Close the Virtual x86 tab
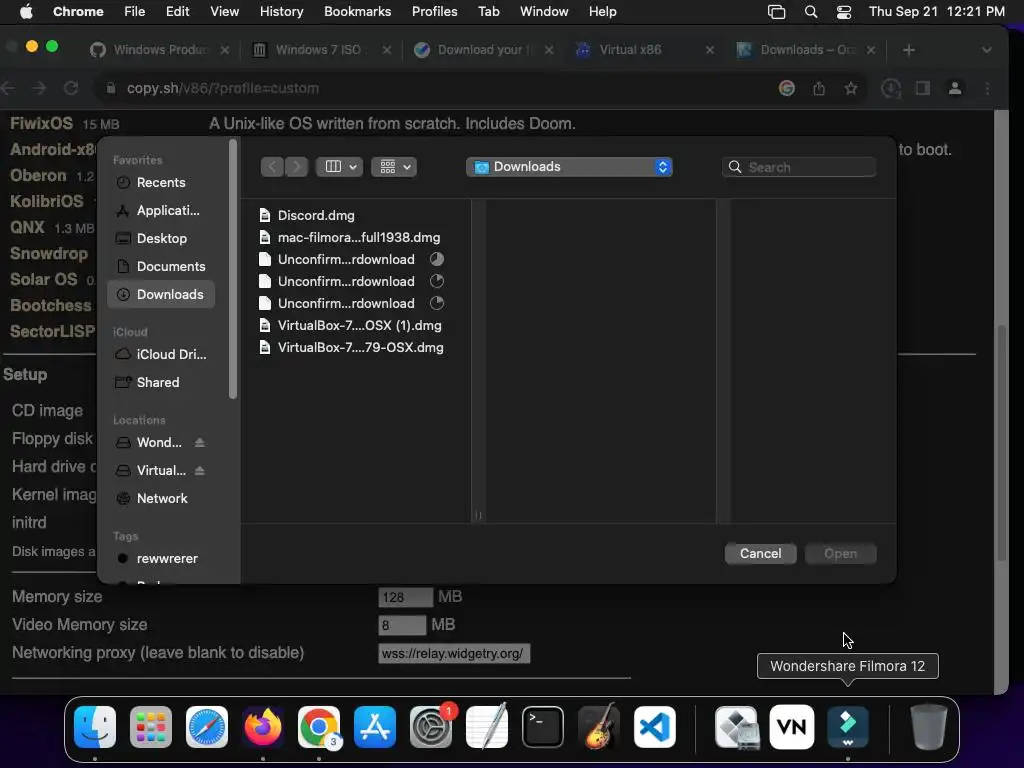This screenshot has height=768, width=1024. click(710, 50)
